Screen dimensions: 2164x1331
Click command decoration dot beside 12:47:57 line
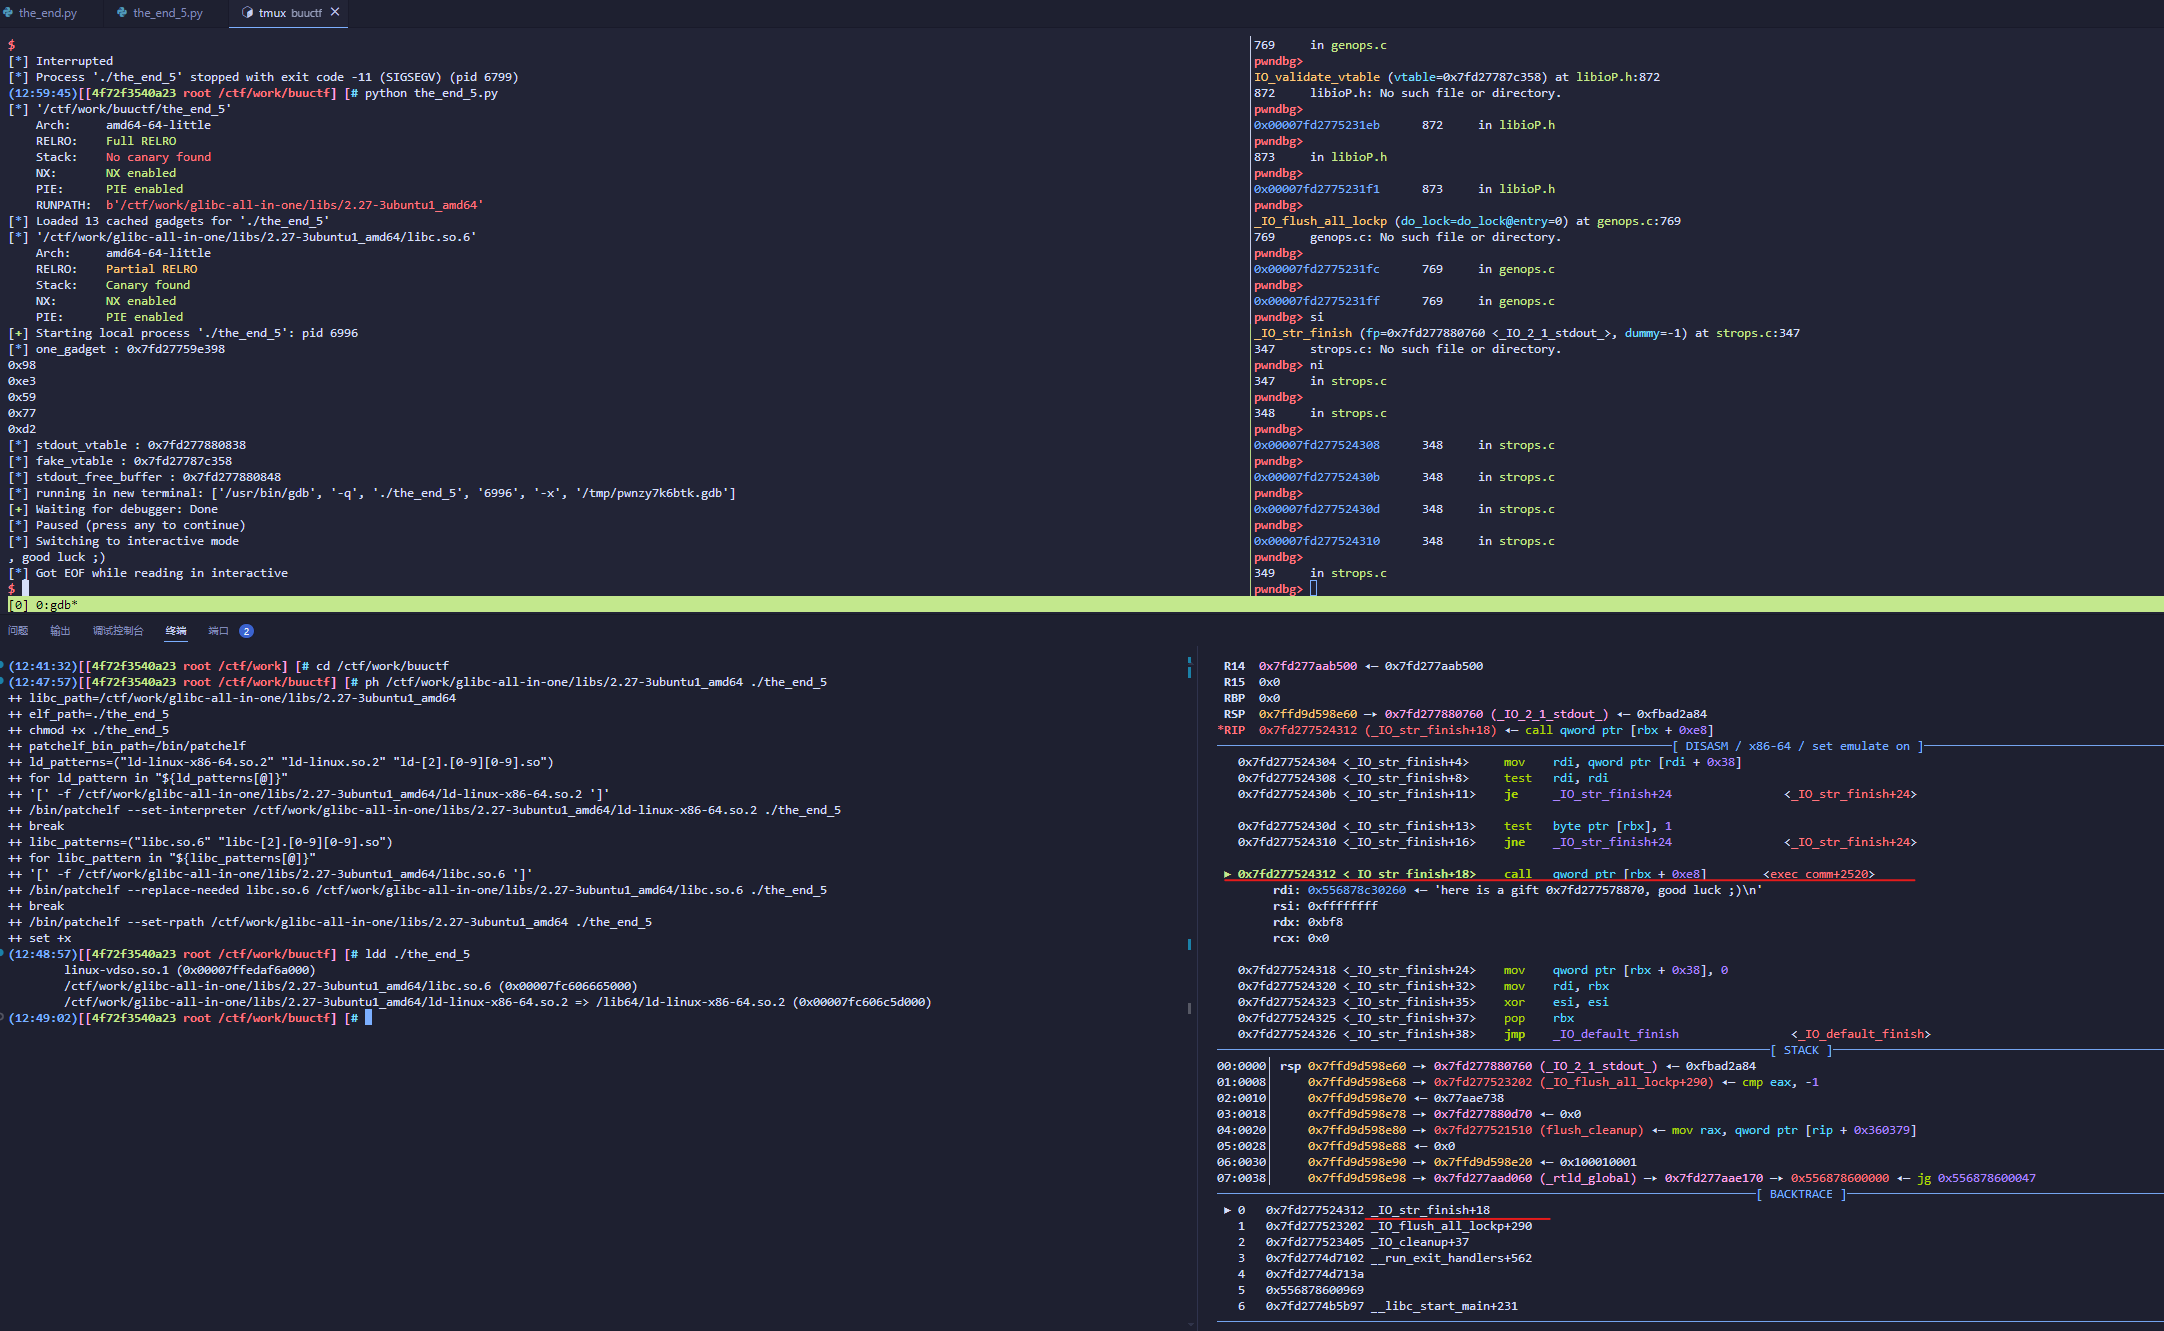point(2,682)
